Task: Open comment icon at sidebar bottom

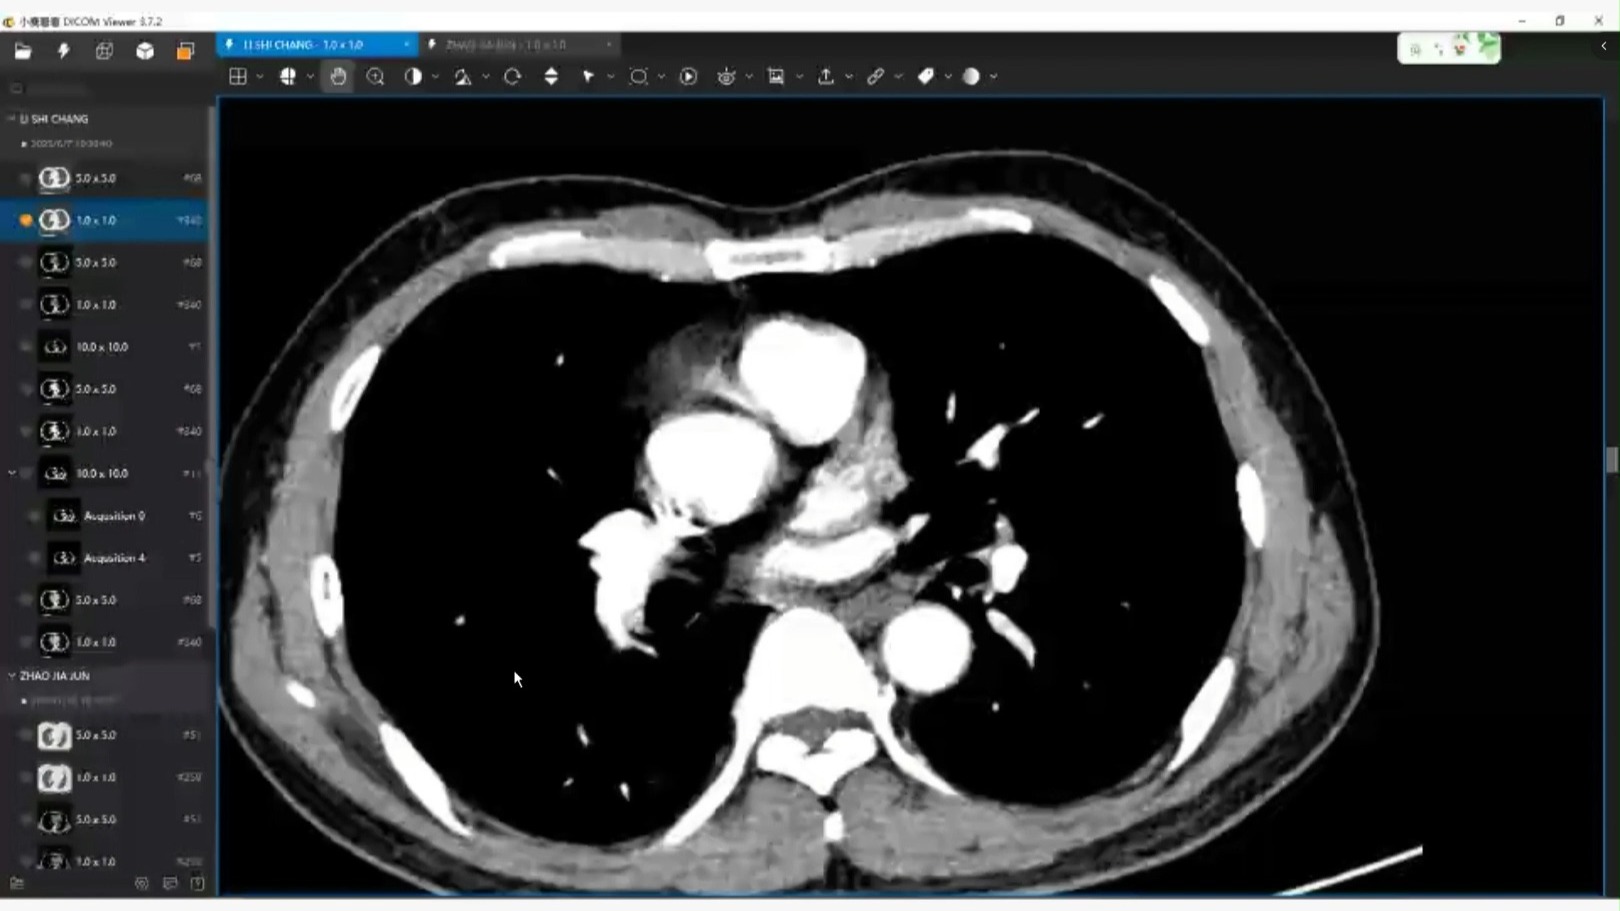Action: [x=170, y=884]
